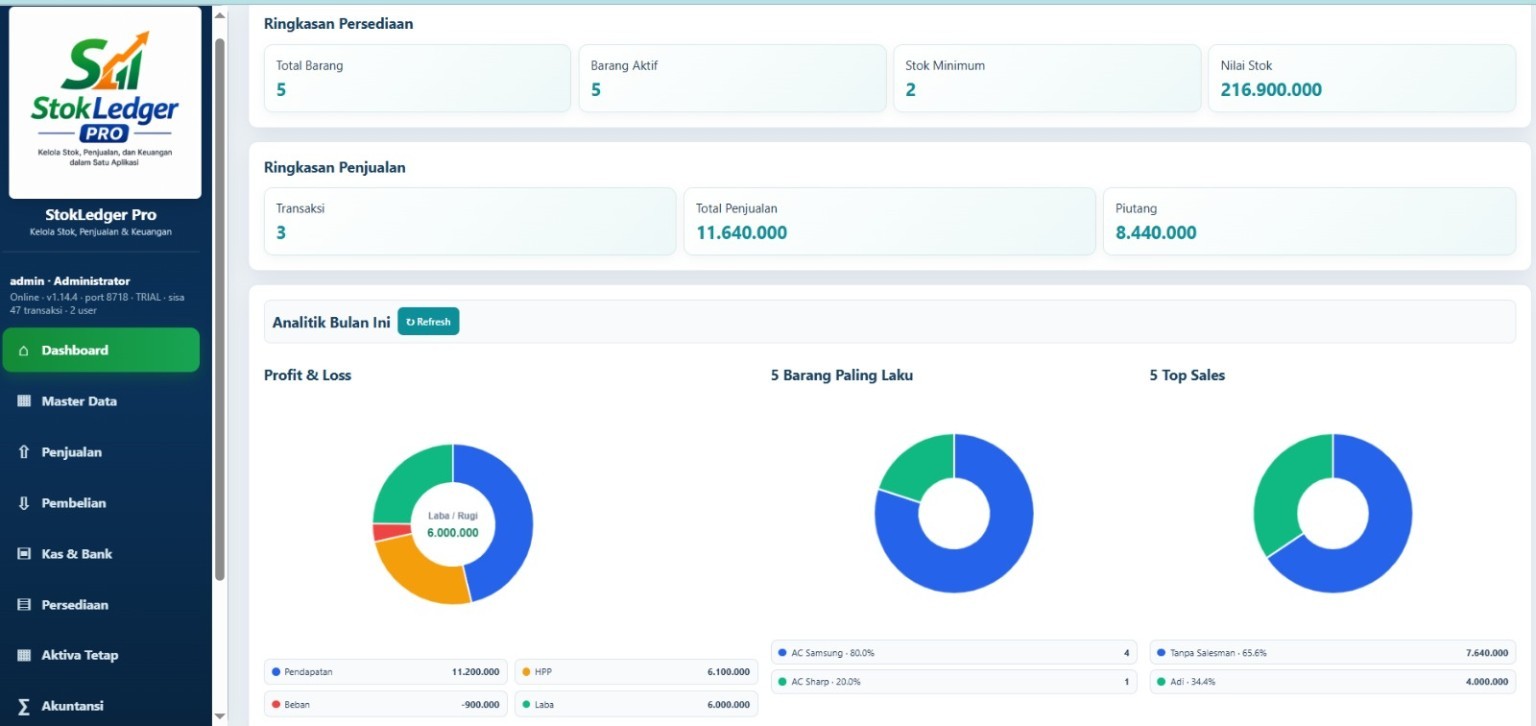Click the Ringkasan Persediaan heading

pos(338,24)
